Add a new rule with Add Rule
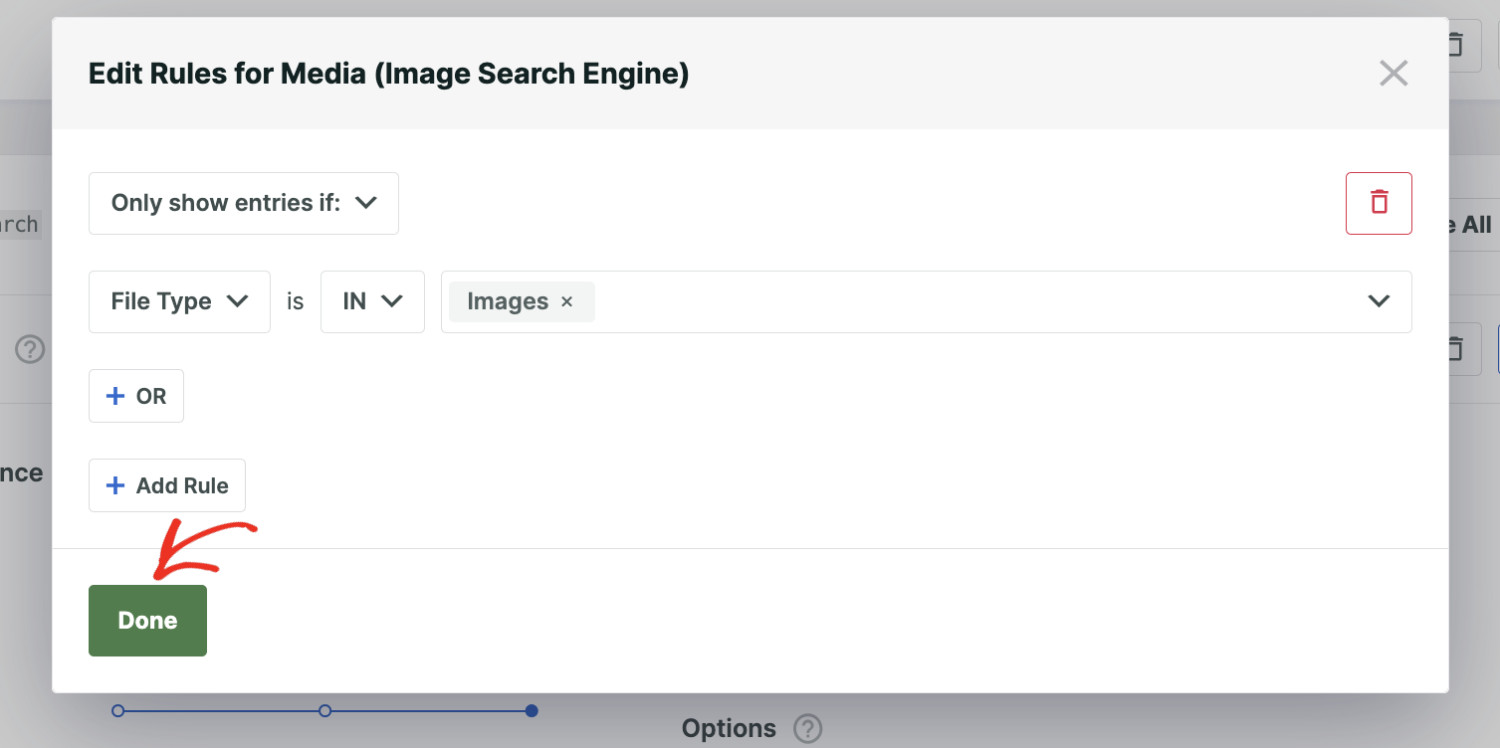 click(167, 485)
